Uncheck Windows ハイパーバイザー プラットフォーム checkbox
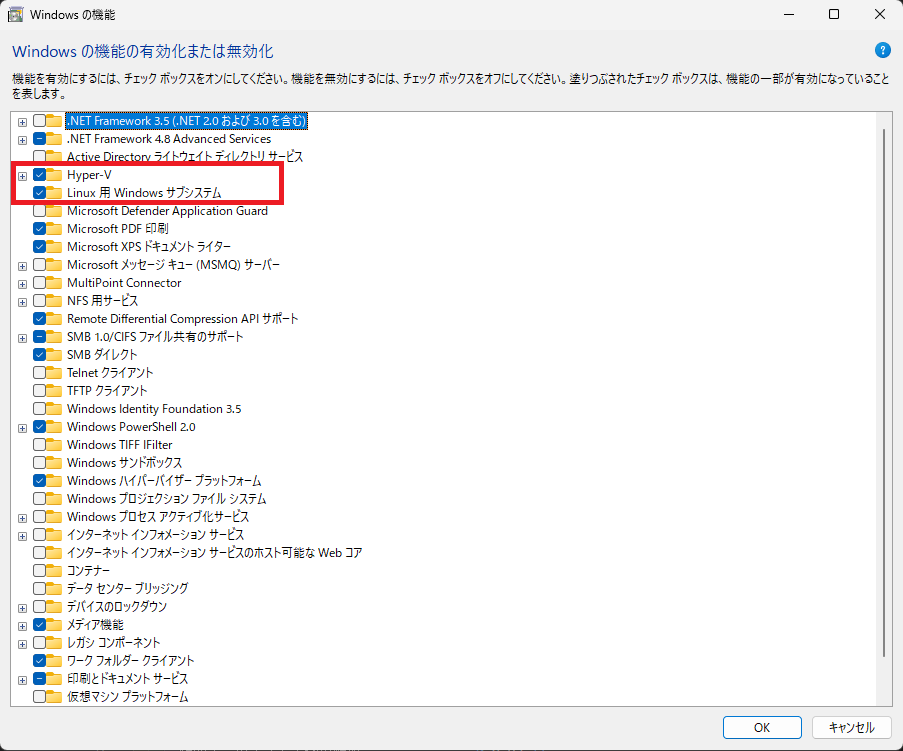Image resolution: width=903 pixels, height=751 pixels. coord(39,480)
